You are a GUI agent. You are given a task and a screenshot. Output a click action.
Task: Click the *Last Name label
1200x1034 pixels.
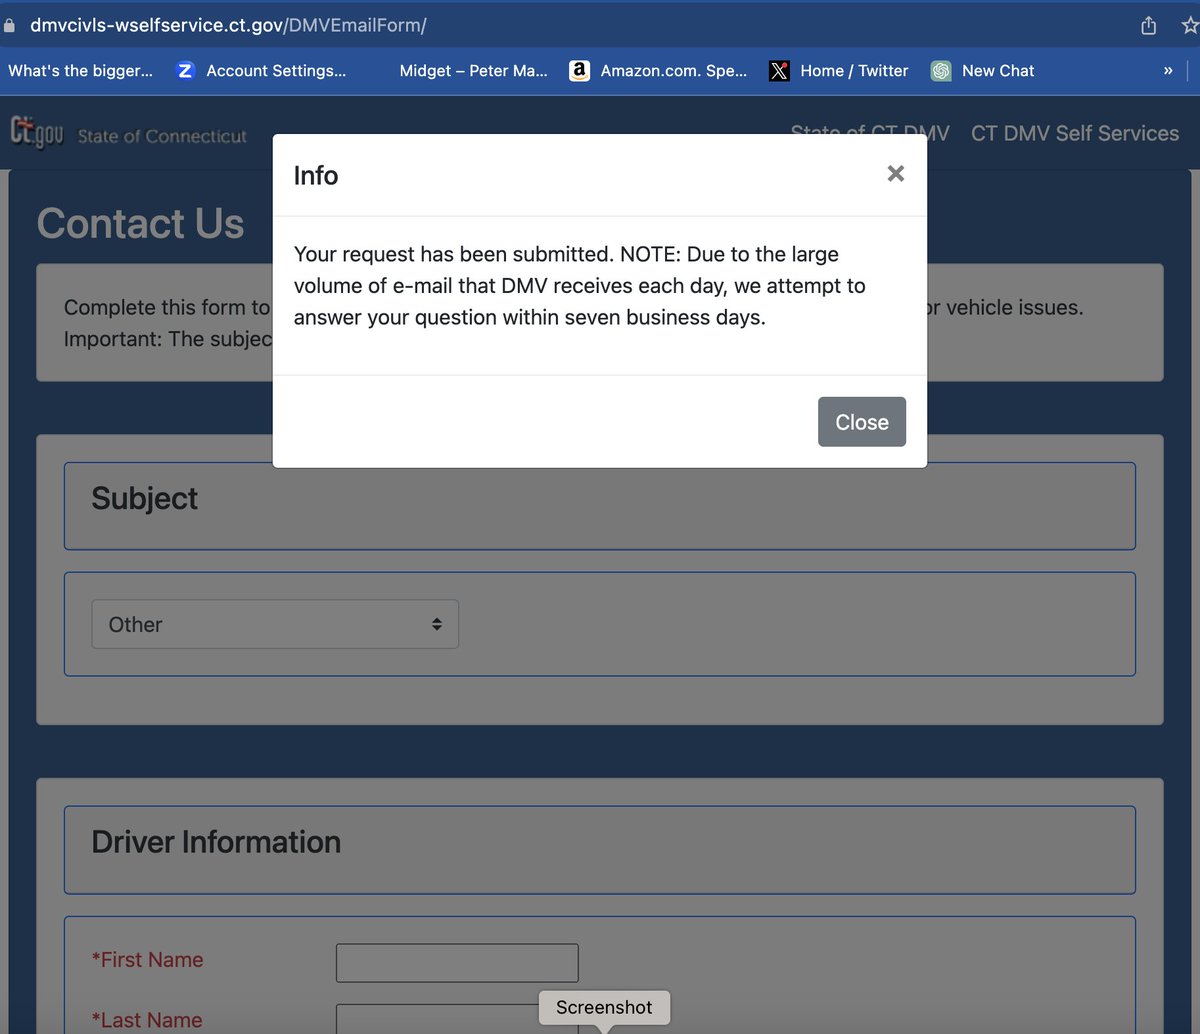coord(147,1020)
